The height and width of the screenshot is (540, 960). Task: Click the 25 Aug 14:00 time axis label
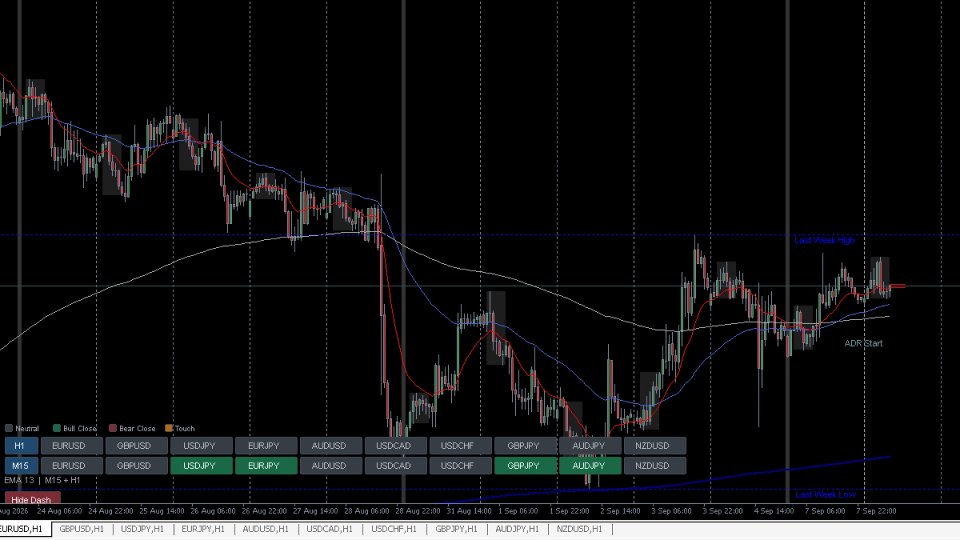pyautogui.click(x=162, y=511)
